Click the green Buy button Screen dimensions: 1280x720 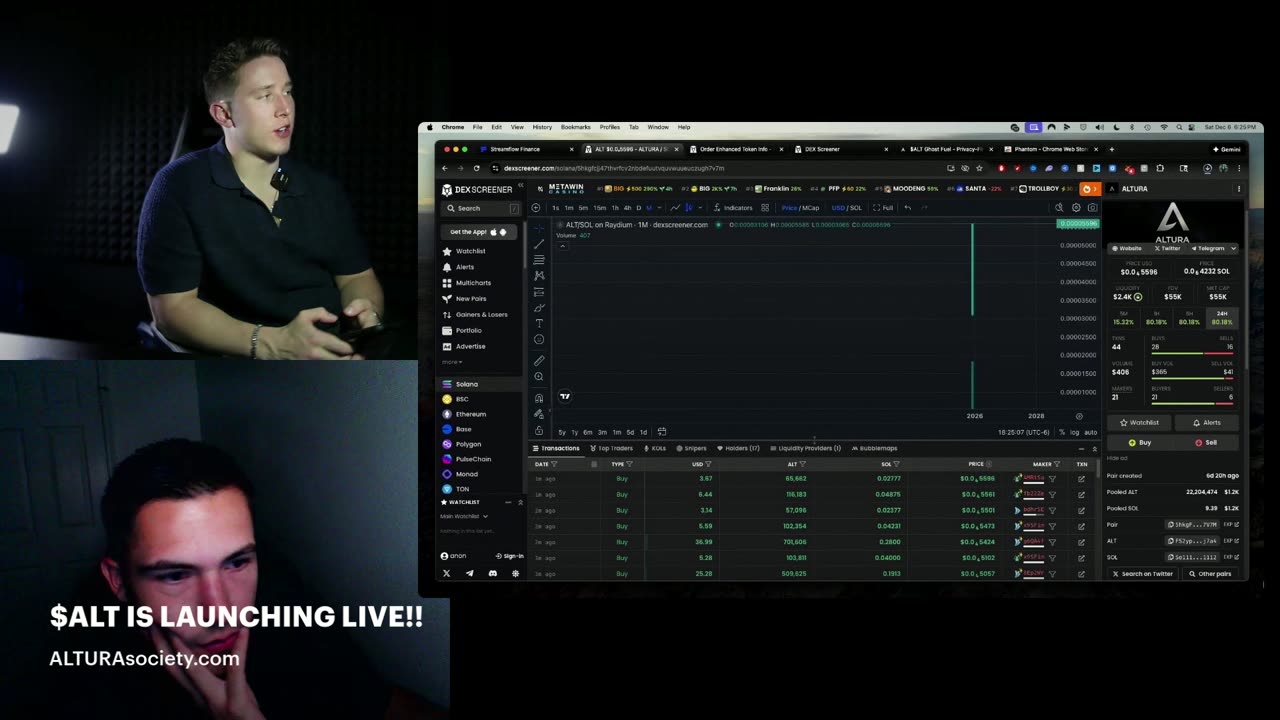(1140, 442)
